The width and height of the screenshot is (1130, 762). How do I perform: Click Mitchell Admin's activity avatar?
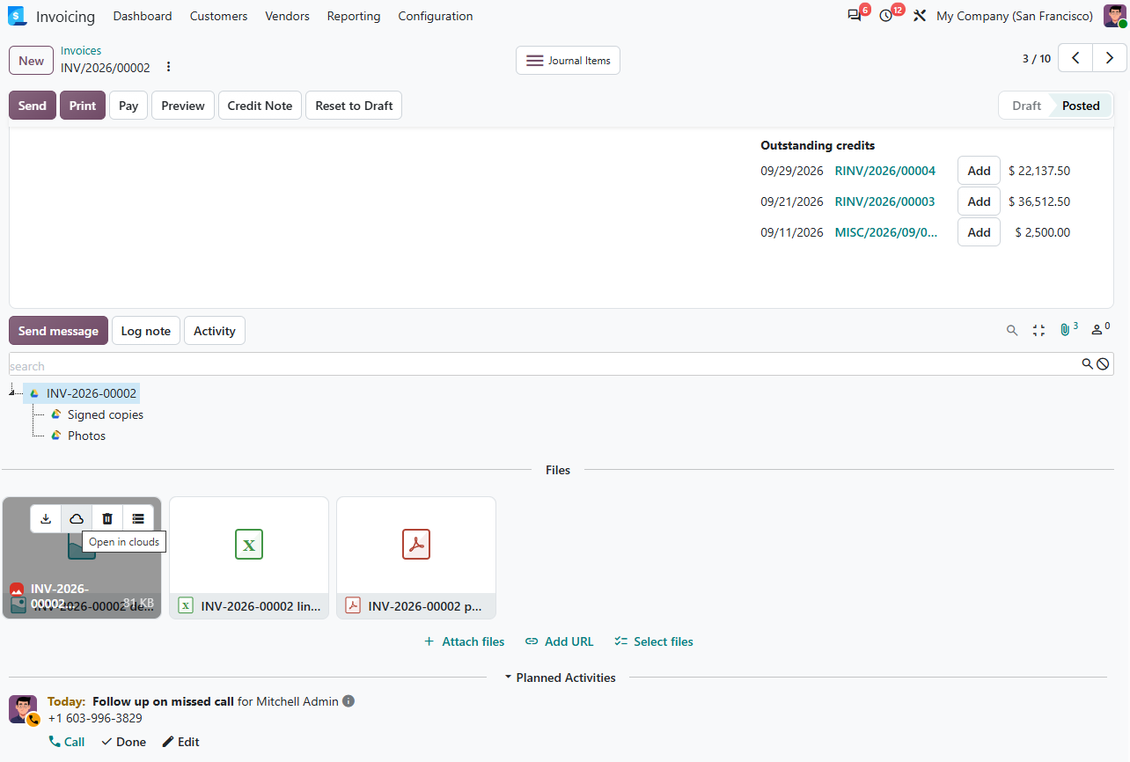point(23,709)
